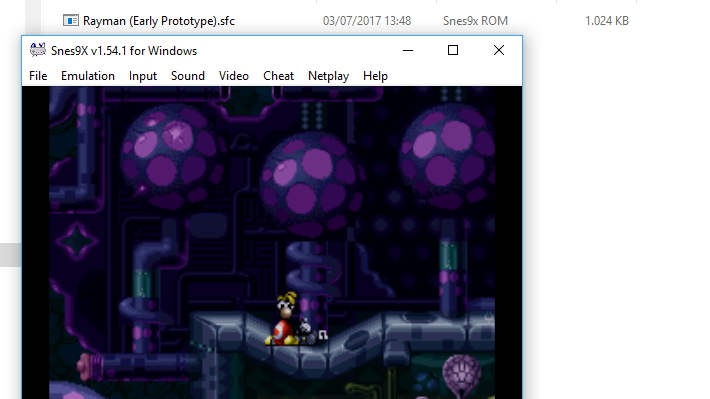Click the 1.024 KB file size text
The image size is (710, 399).
(x=607, y=21)
